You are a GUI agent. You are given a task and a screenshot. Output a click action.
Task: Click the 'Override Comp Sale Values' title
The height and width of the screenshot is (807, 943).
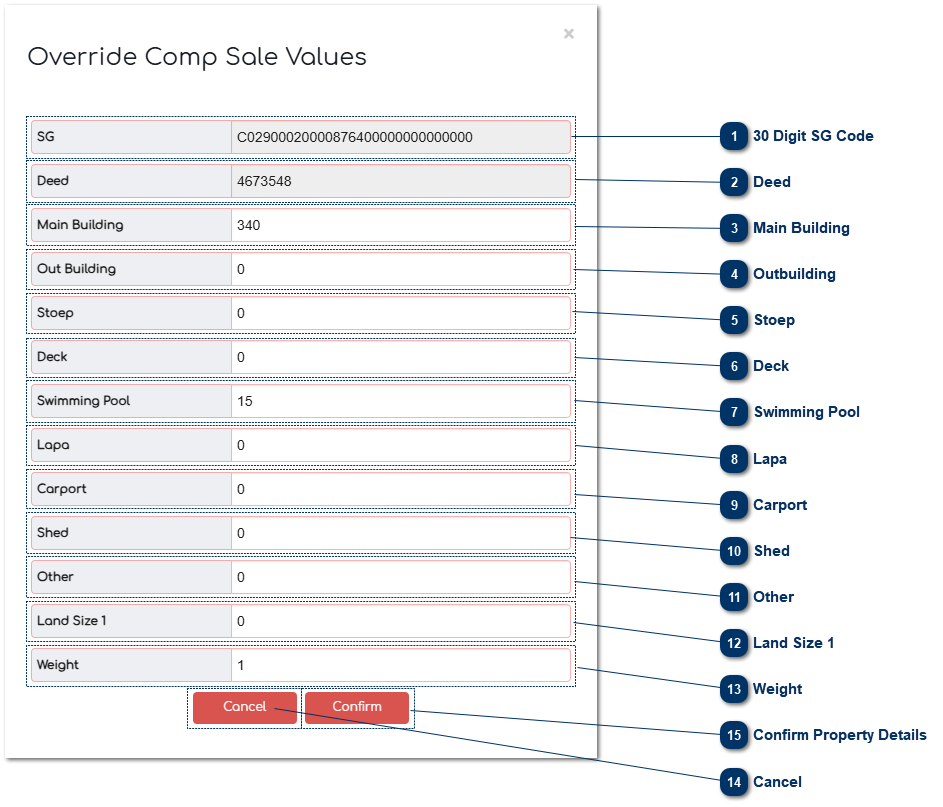pos(197,57)
